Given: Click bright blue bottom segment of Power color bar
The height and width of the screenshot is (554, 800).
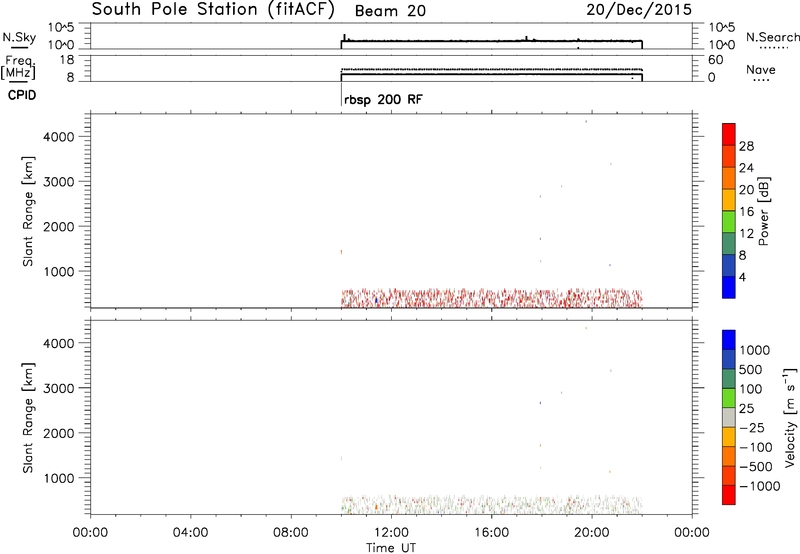Looking at the screenshot, I should (x=729, y=287).
